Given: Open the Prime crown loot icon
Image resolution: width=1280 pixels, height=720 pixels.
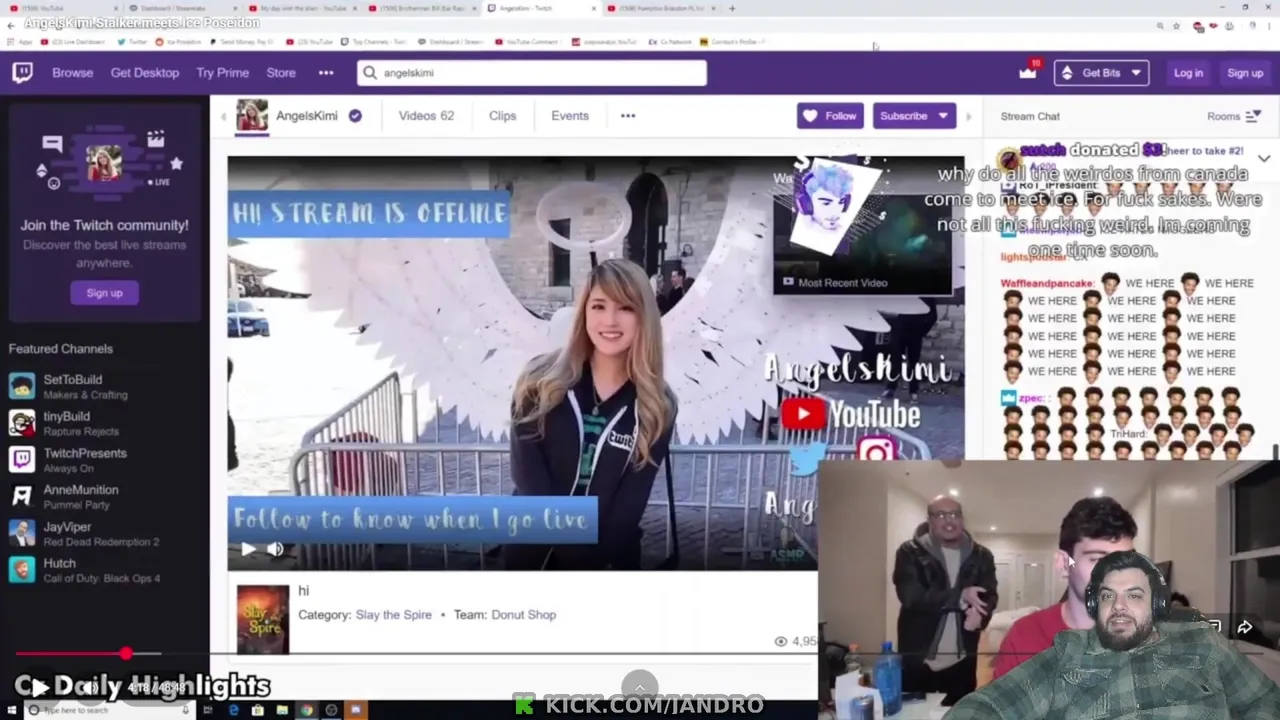Looking at the screenshot, I should [x=1028, y=72].
